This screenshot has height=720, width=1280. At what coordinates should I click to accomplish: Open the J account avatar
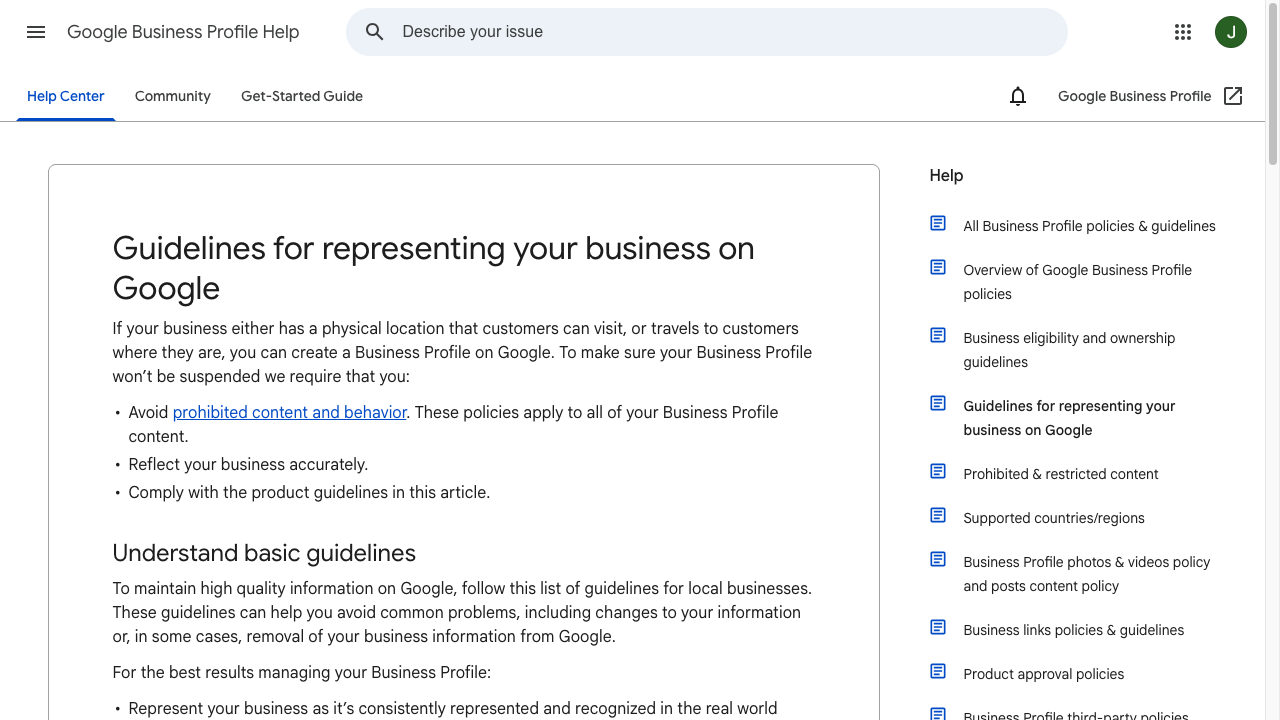pos(1231,32)
